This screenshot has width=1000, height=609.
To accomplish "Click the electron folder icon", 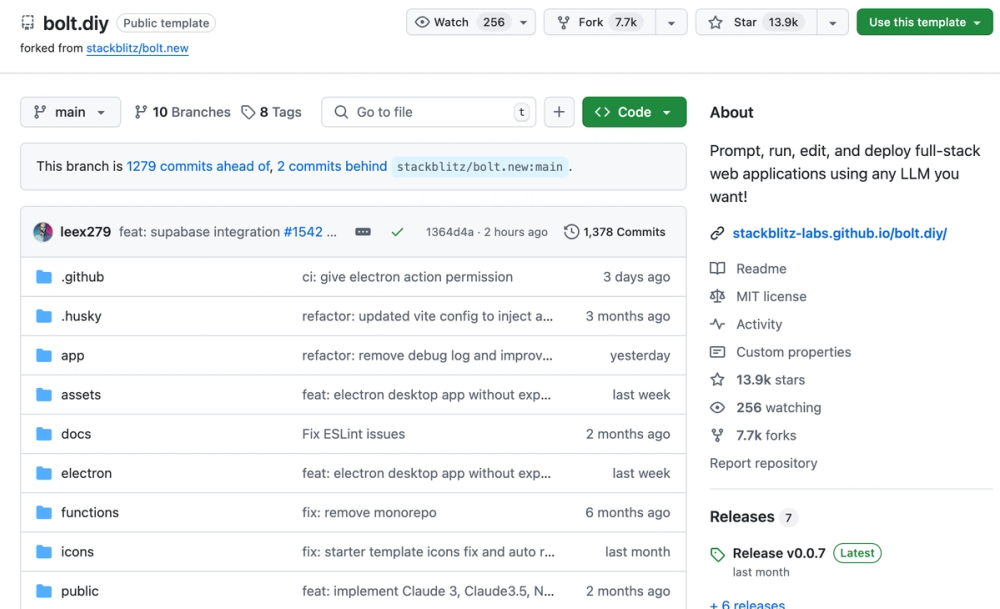I will pos(44,473).
